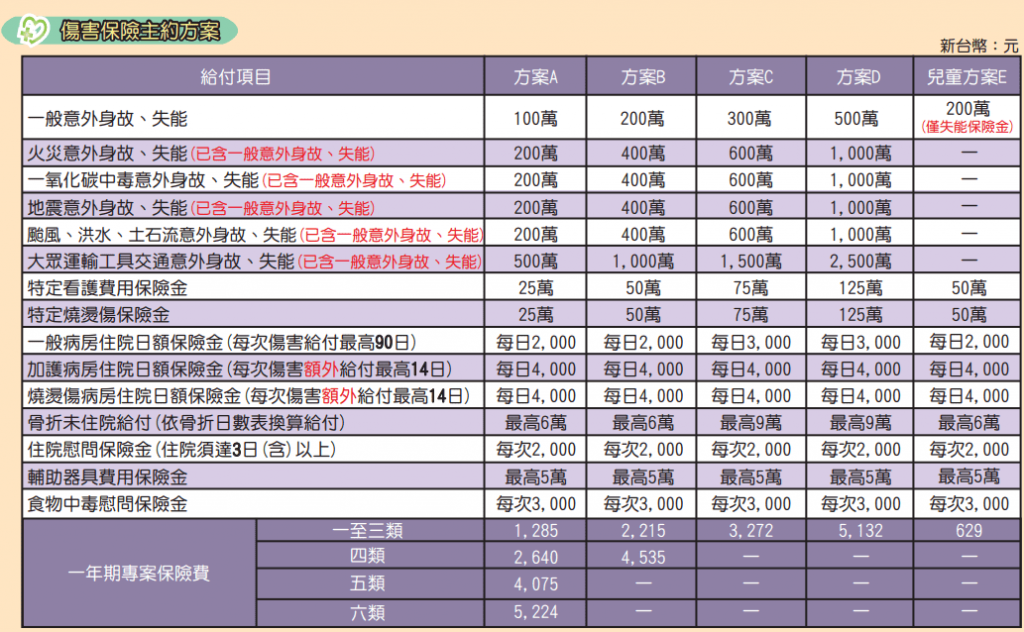
Task: Click the red note (僅失能保險金)
Action: tap(967, 127)
